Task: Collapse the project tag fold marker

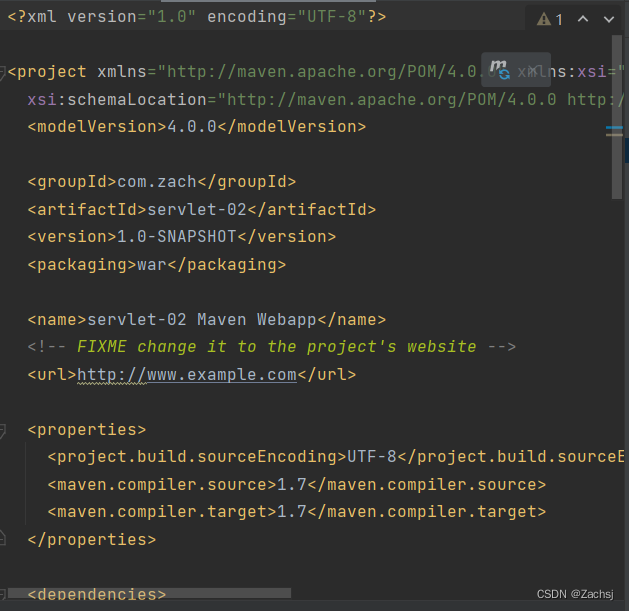Action: (x=2, y=72)
